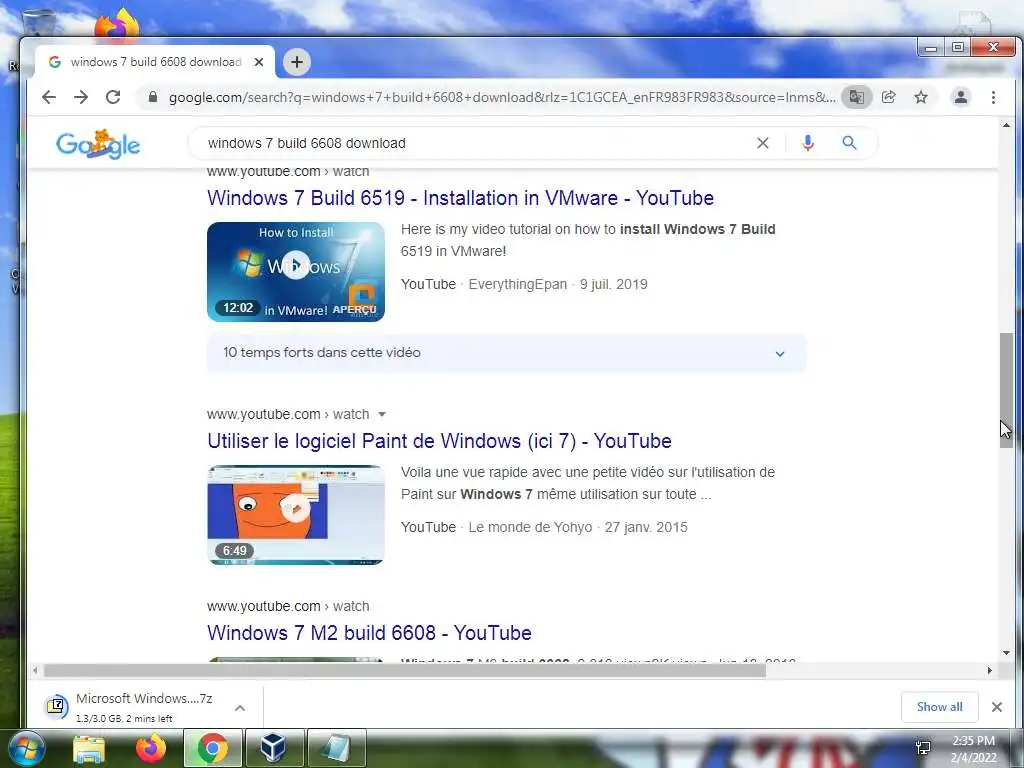Viewport: 1024px width, 768px height.
Task: Close the windows 7 build 6608 tab
Action: 259,62
